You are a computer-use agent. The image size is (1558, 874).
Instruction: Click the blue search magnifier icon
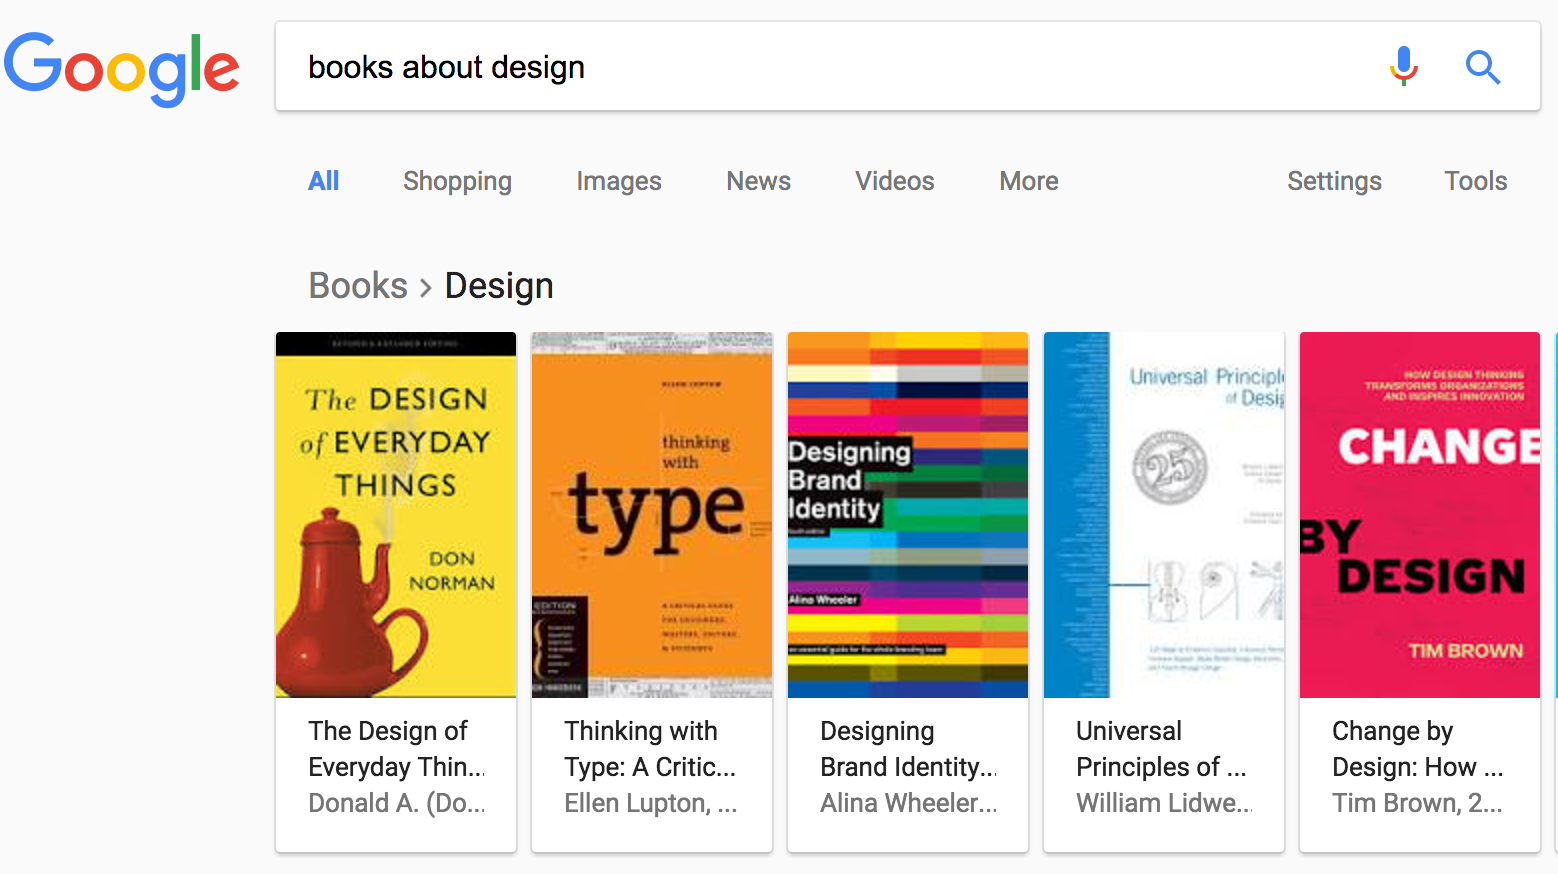point(1483,67)
